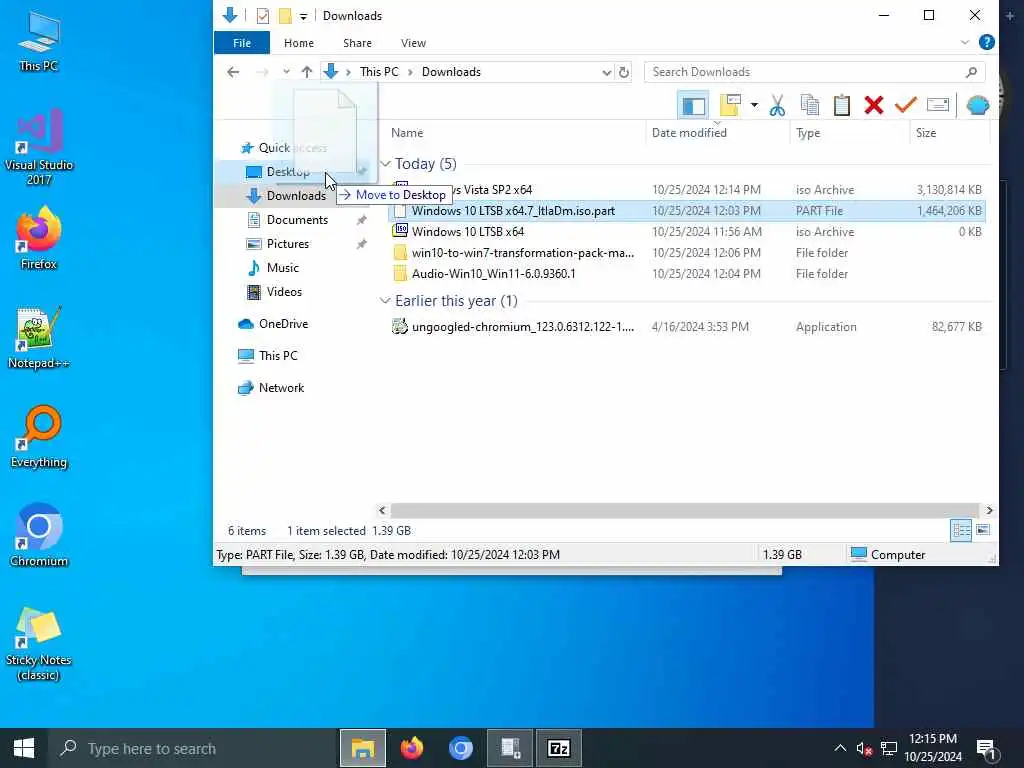Sort by the Size column header
Image resolution: width=1024 pixels, height=768 pixels.
coord(925,133)
